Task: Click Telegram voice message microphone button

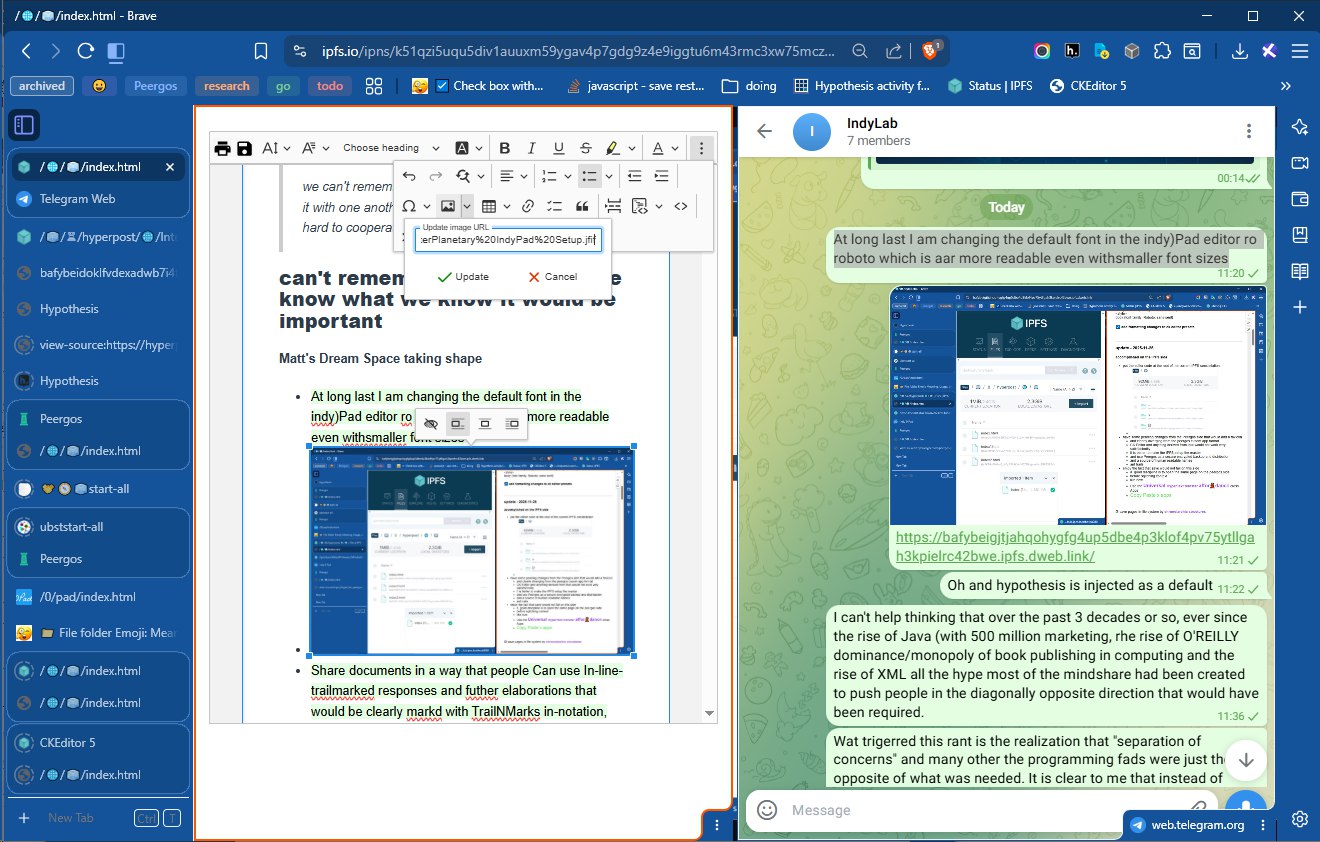Action: (x=1245, y=809)
